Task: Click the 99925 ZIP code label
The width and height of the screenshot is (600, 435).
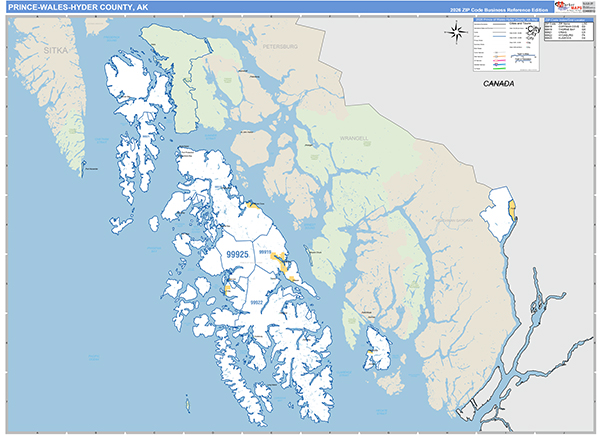Action: coord(237,254)
